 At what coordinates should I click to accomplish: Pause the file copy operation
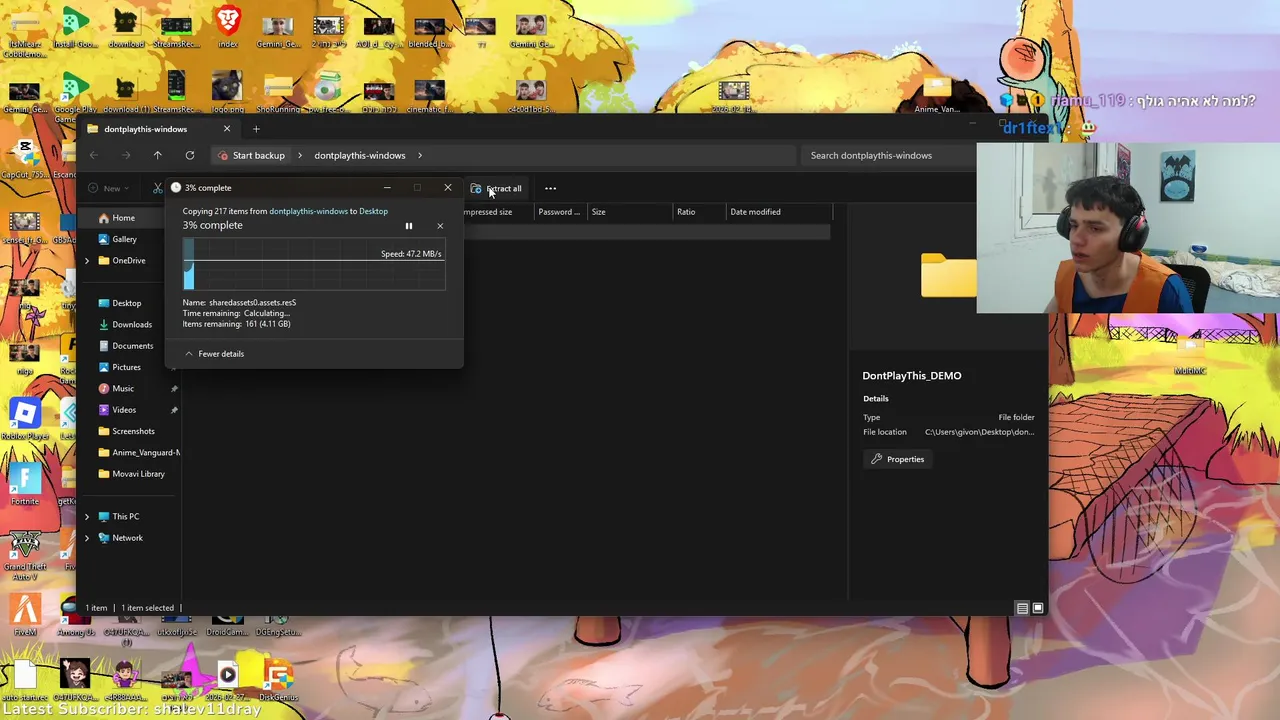point(408,226)
